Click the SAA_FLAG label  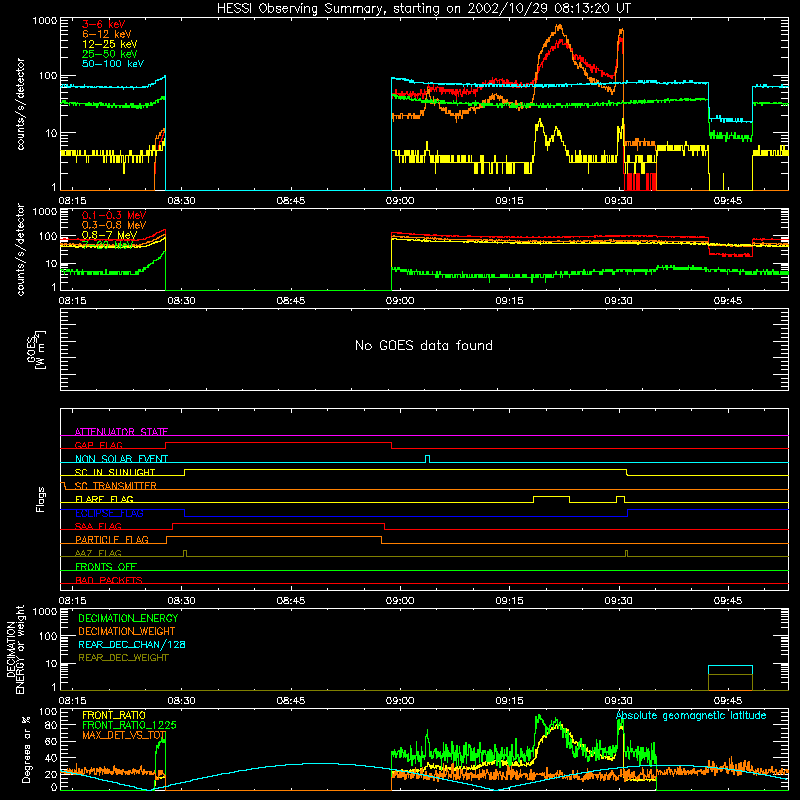point(98,526)
